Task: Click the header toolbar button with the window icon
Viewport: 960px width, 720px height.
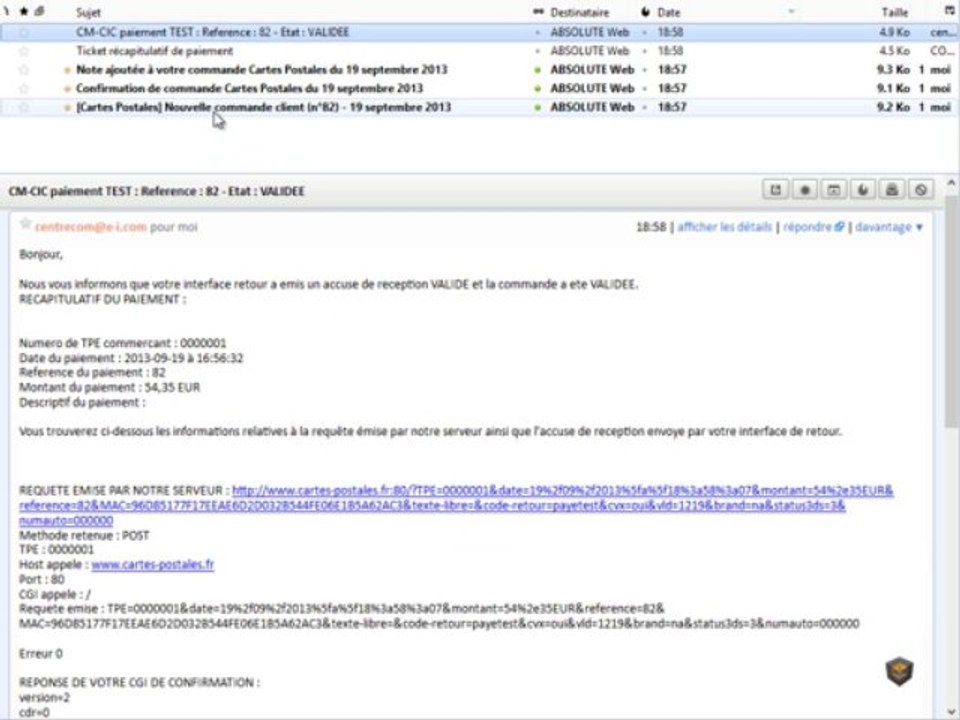Action: click(x=833, y=190)
